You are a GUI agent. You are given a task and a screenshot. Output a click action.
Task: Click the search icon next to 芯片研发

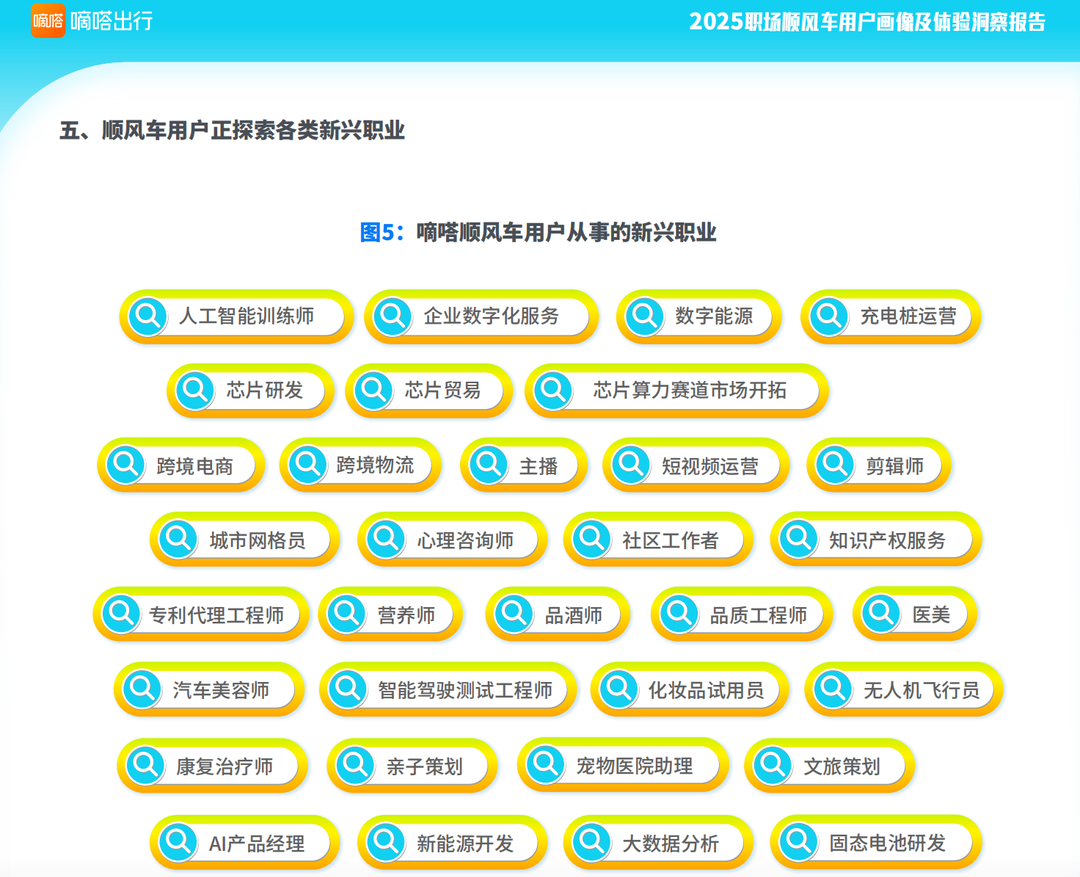coord(195,390)
